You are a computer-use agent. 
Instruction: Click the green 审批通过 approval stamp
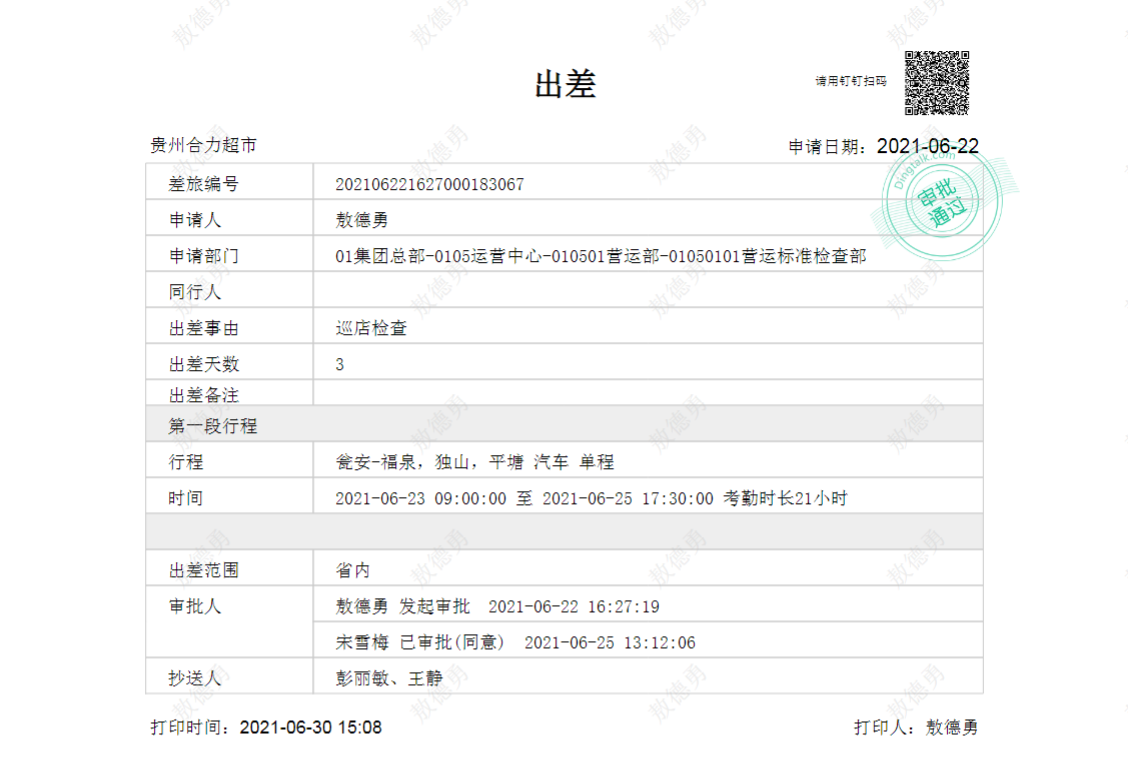point(936,201)
